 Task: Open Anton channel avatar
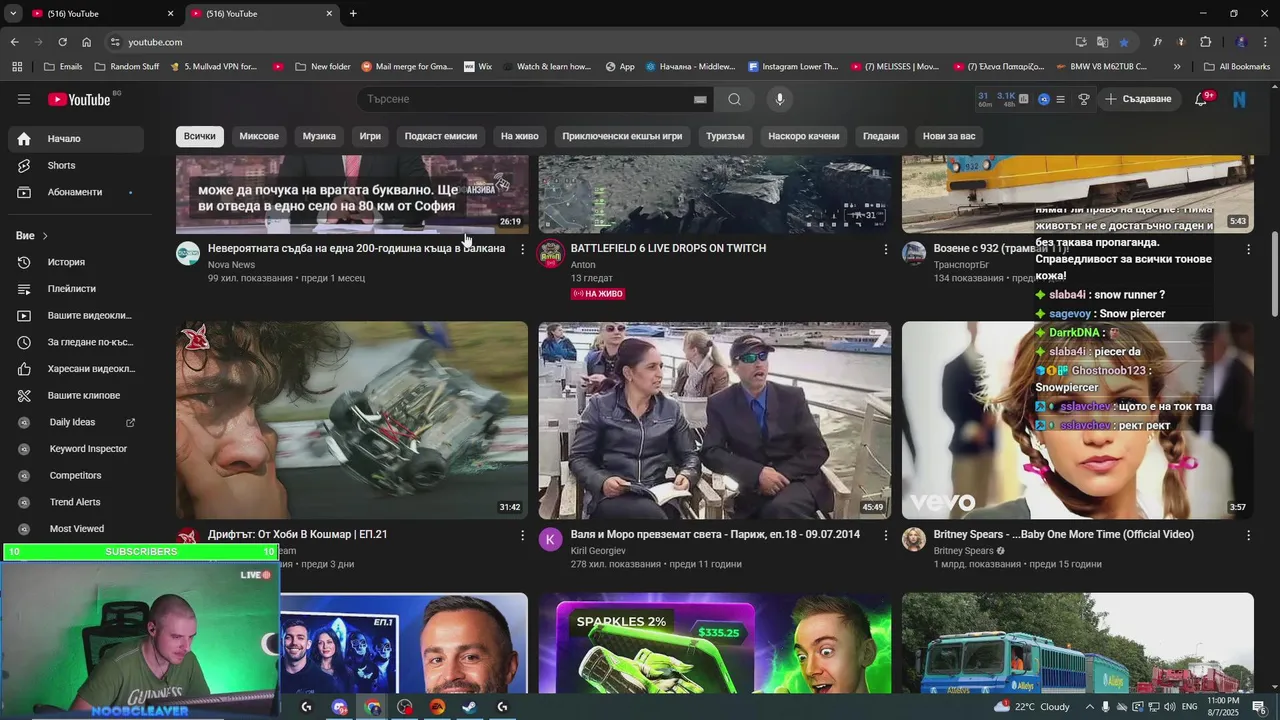tap(551, 253)
